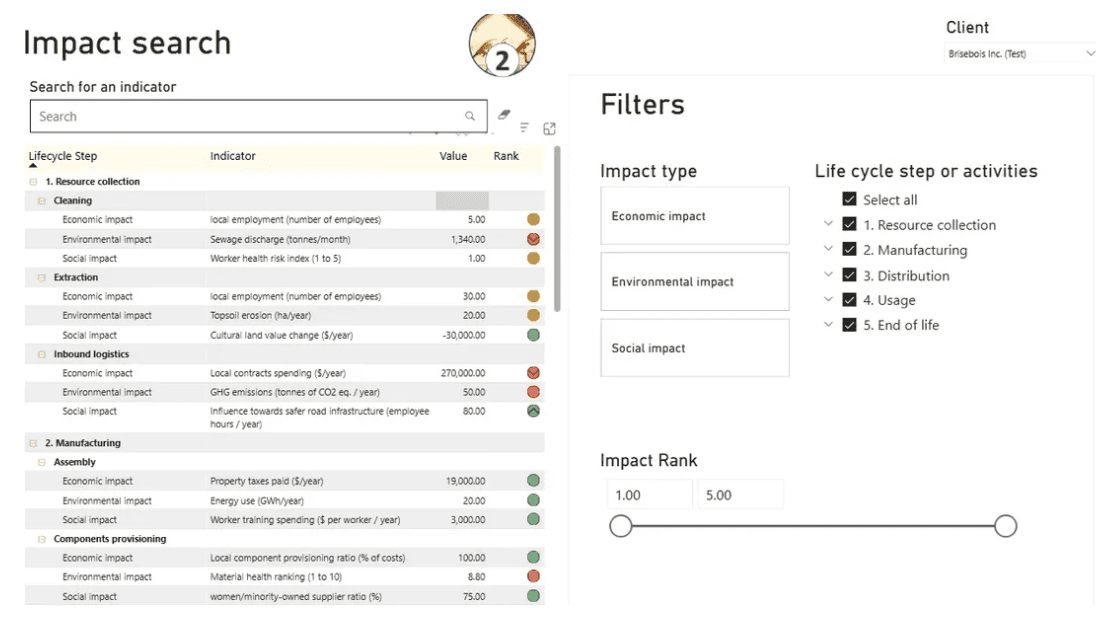Open the table sort/filter lines icon

coord(524,127)
